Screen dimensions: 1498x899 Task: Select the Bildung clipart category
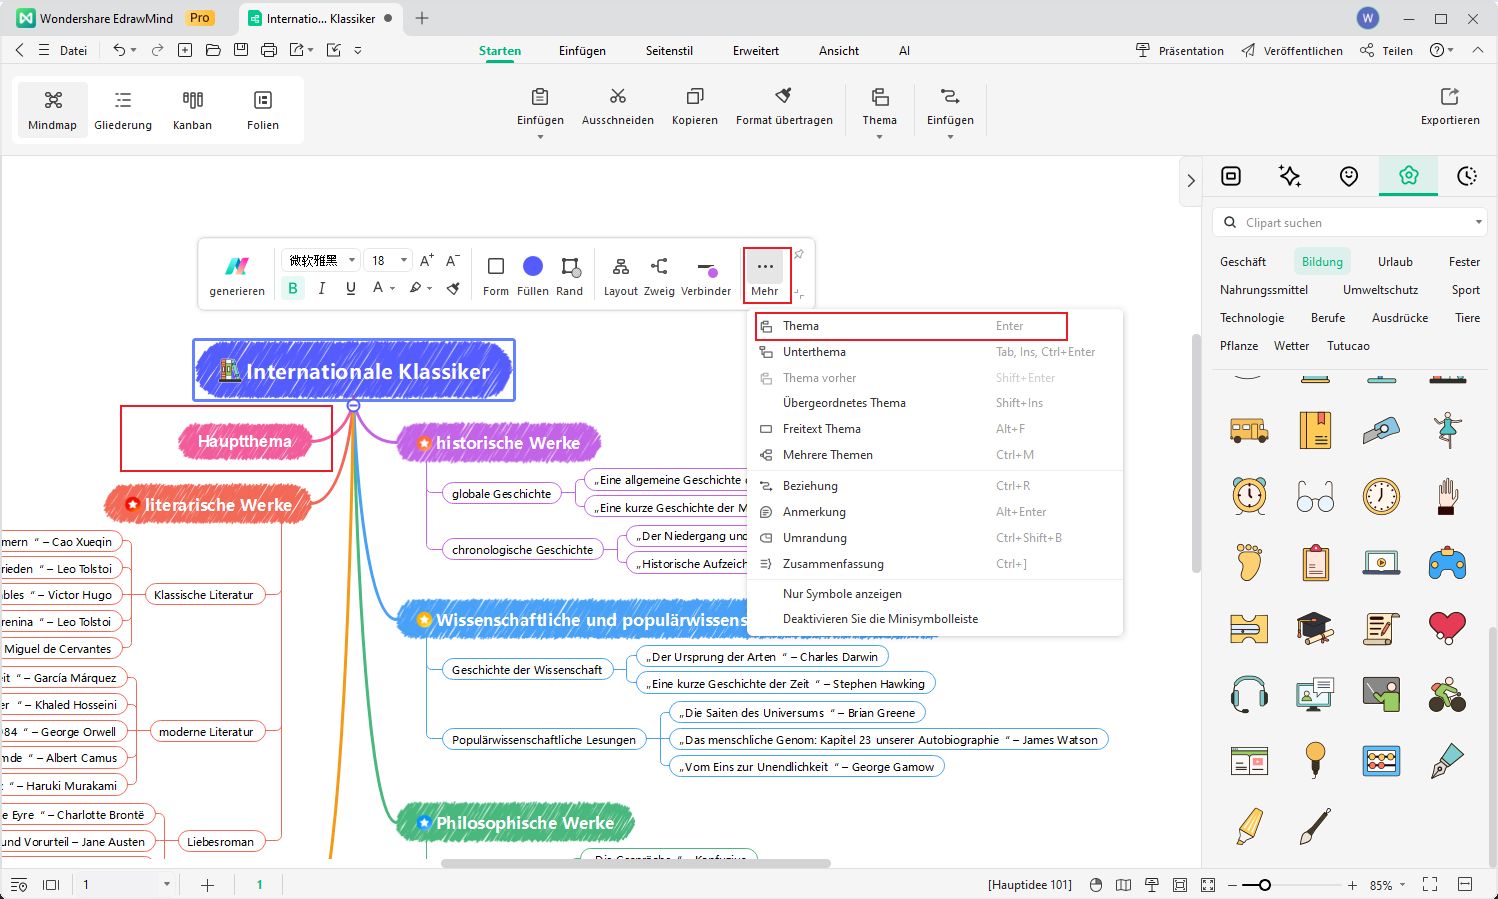1322,262
